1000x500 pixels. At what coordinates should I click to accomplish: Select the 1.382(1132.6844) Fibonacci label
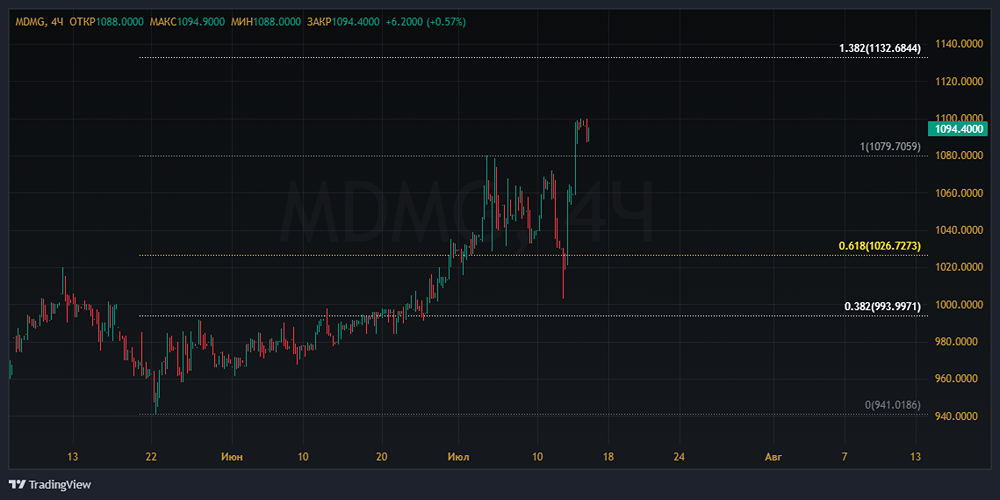click(x=880, y=48)
